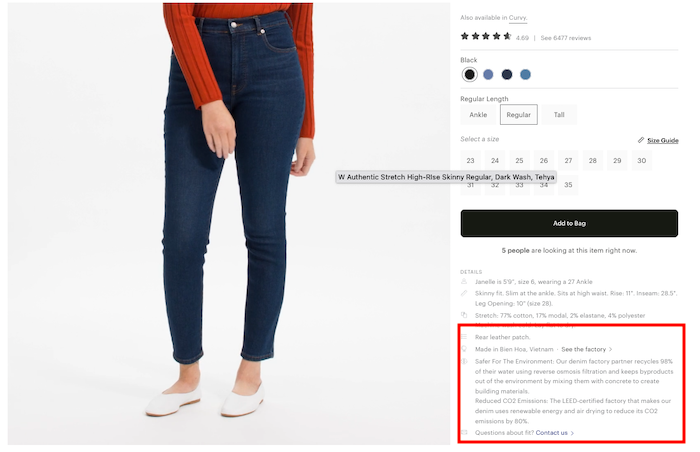Click the fit ruler icon beside Skinny fit
The width and height of the screenshot is (700, 452).
(464, 293)
